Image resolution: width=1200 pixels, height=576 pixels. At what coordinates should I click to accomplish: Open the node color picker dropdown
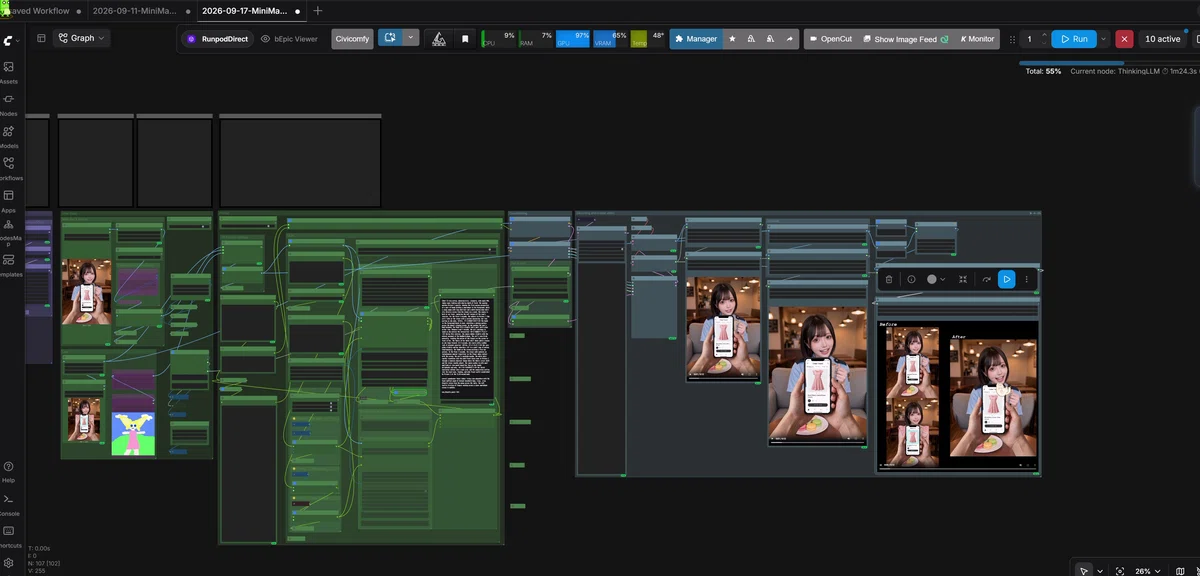click(x=936, y=279)
